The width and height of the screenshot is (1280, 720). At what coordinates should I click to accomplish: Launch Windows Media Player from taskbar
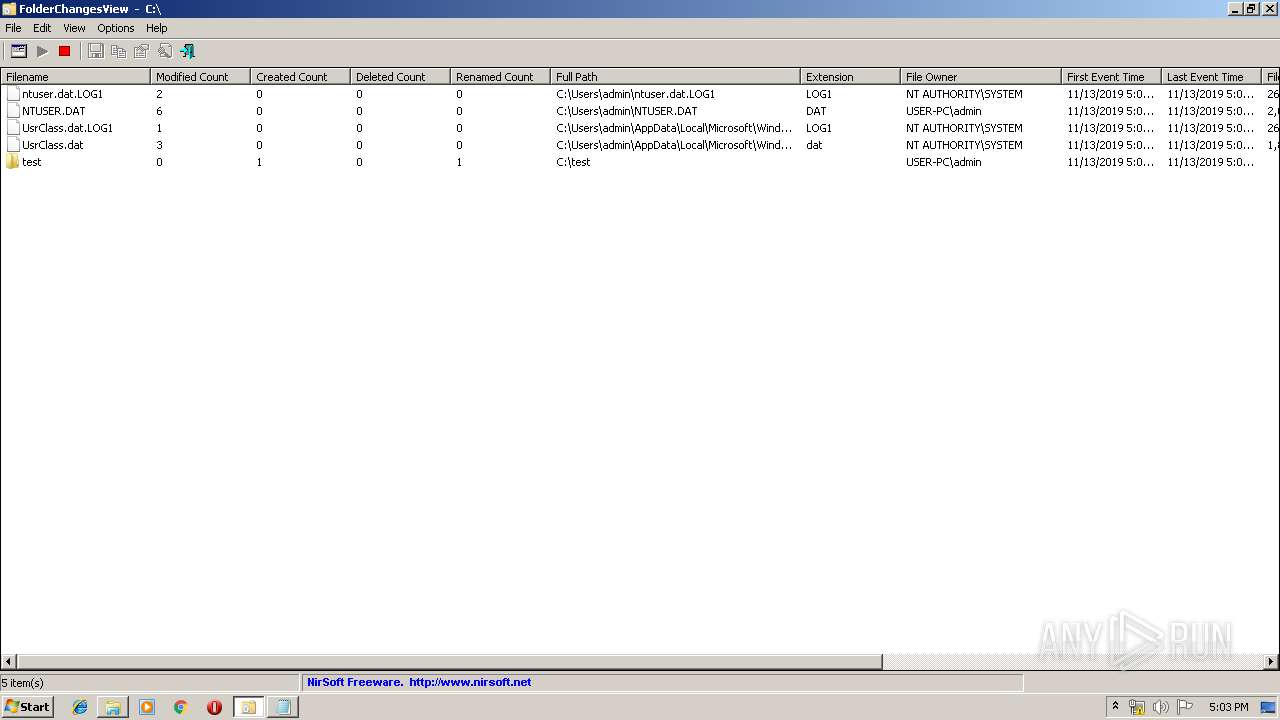coord(147,707)
